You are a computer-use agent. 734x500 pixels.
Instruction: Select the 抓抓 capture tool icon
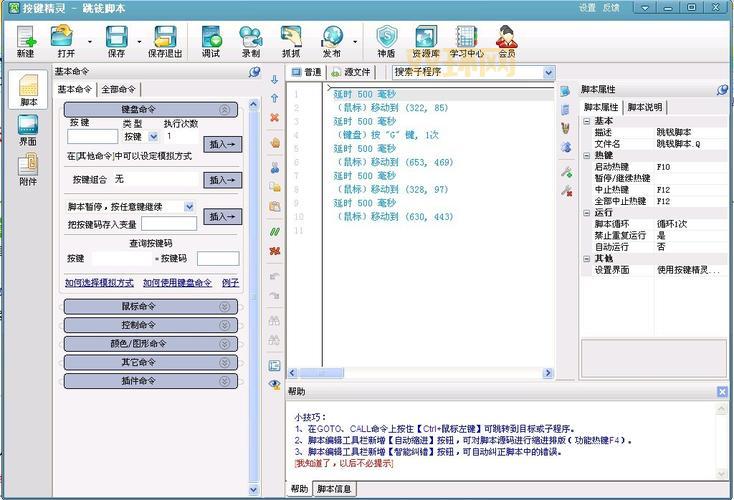point(291,41)
